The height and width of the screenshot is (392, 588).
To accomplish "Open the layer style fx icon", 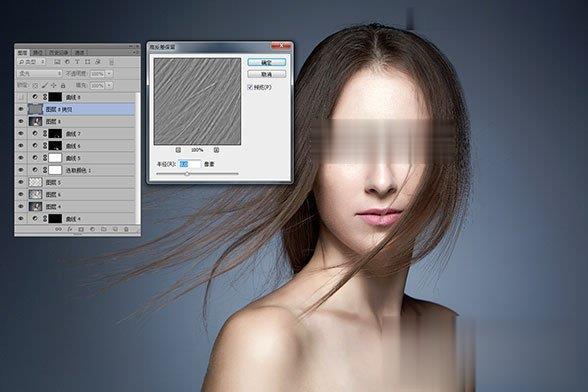I will point(70,229).
